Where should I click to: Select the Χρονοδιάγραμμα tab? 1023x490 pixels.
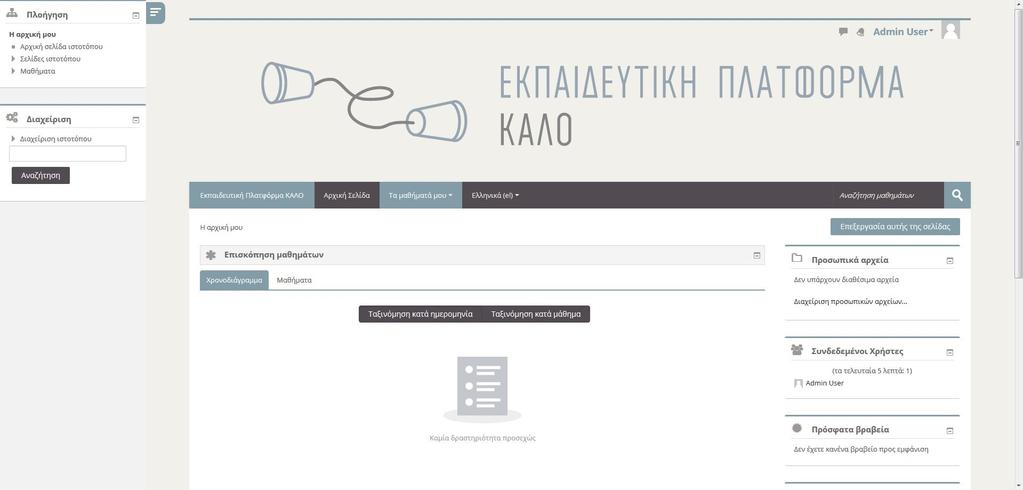coord(234,280)
